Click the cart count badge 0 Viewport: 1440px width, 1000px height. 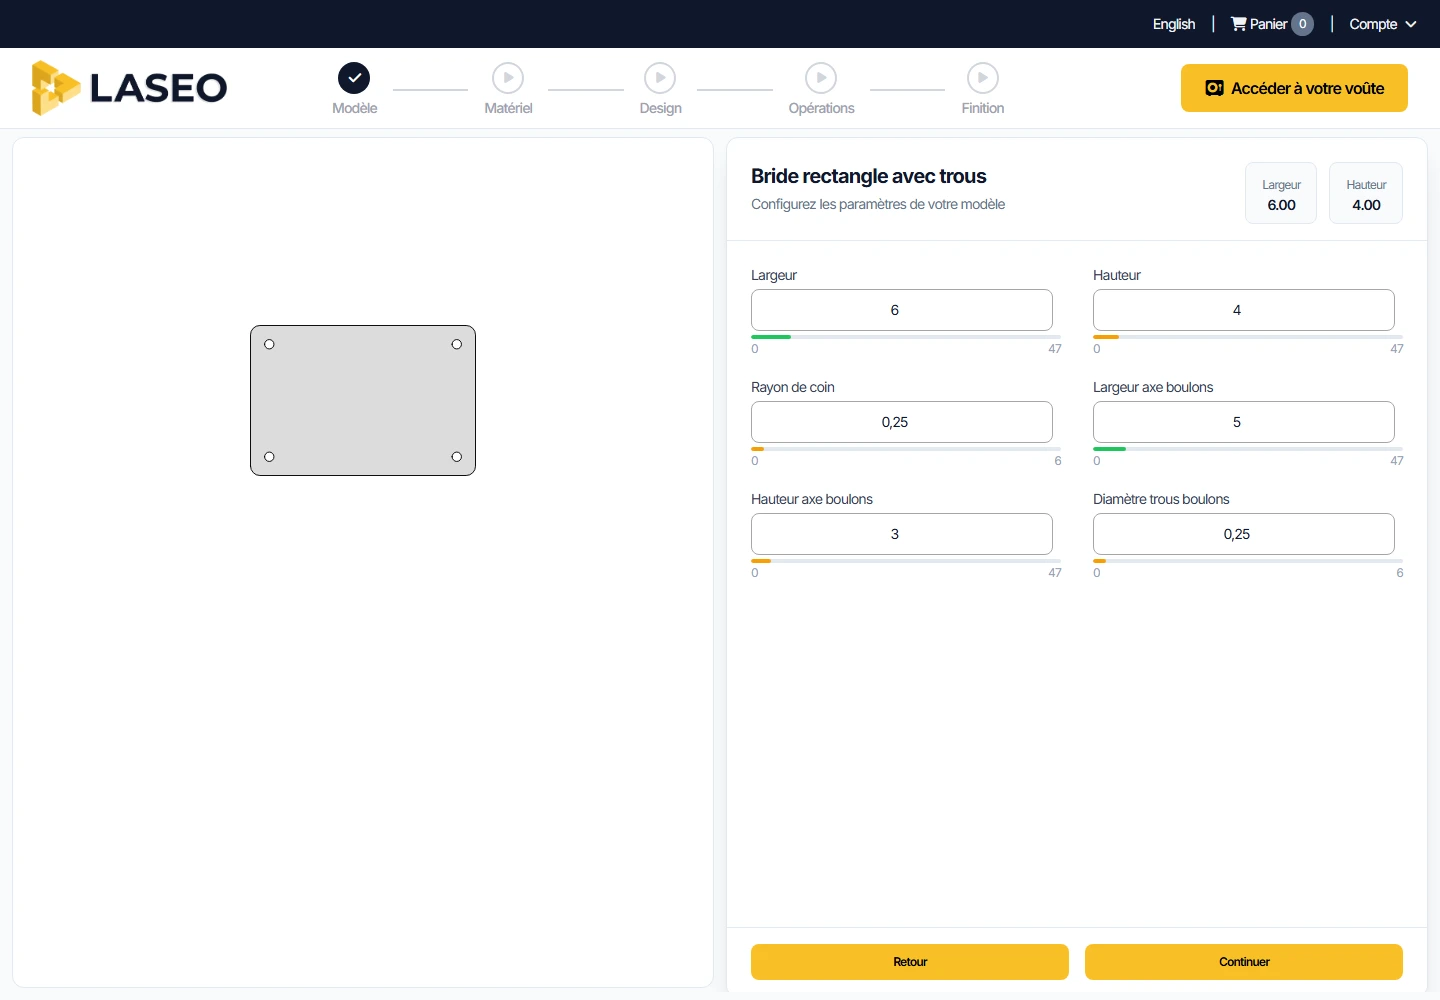pyautogui.click(x=1302, y=24)
